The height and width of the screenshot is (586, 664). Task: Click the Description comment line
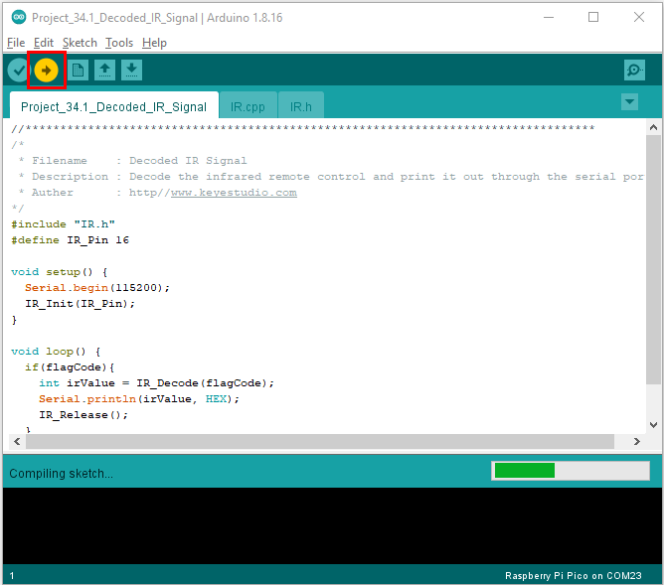(x=331, y=177)
